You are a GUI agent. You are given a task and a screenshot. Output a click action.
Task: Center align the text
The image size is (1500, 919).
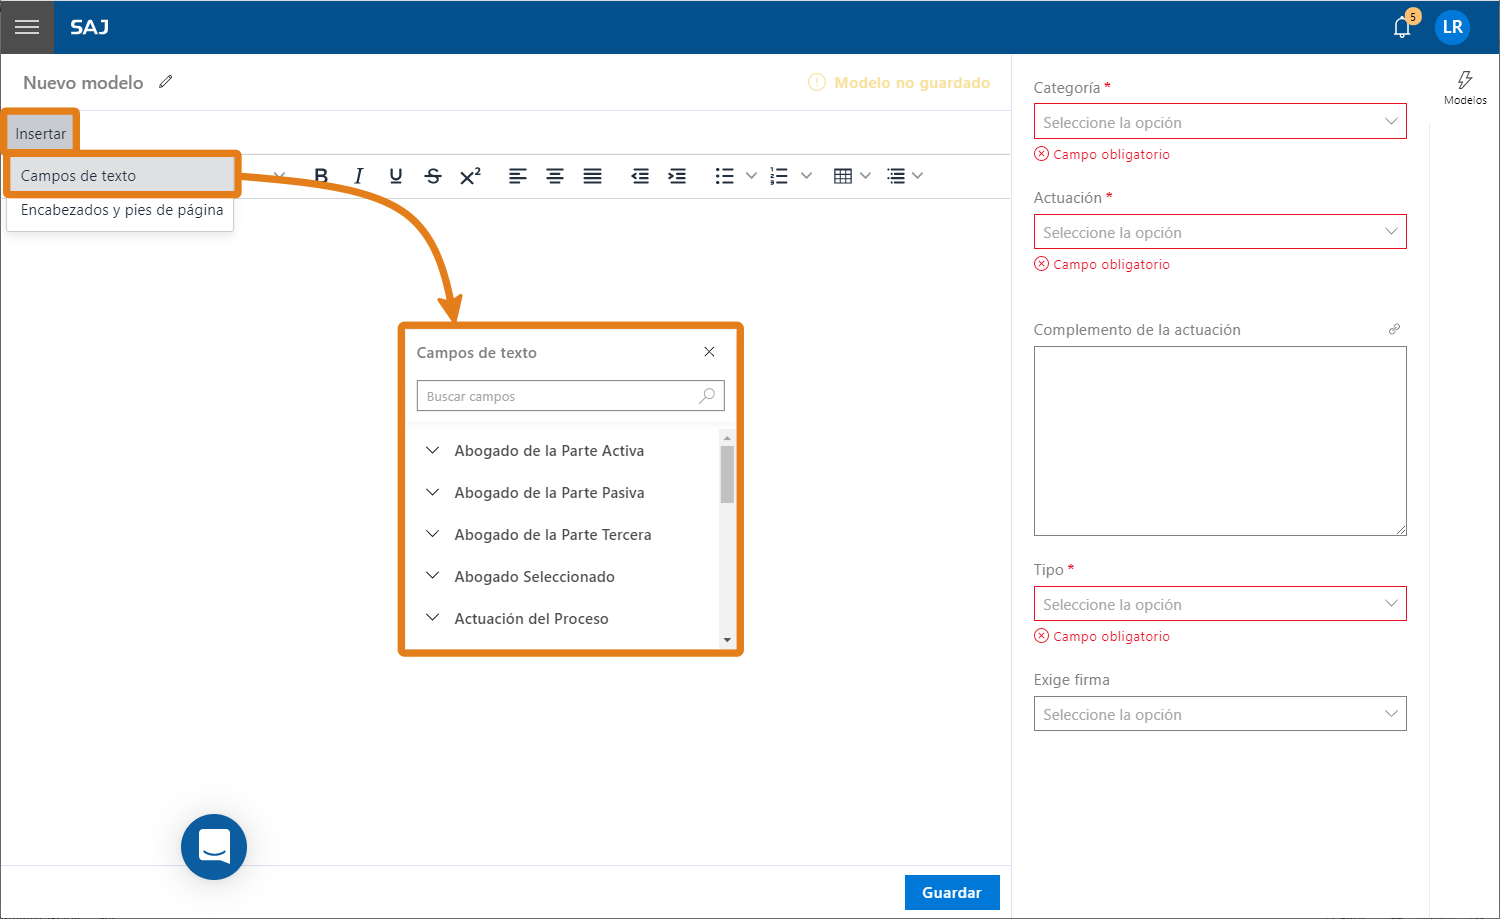555,176
